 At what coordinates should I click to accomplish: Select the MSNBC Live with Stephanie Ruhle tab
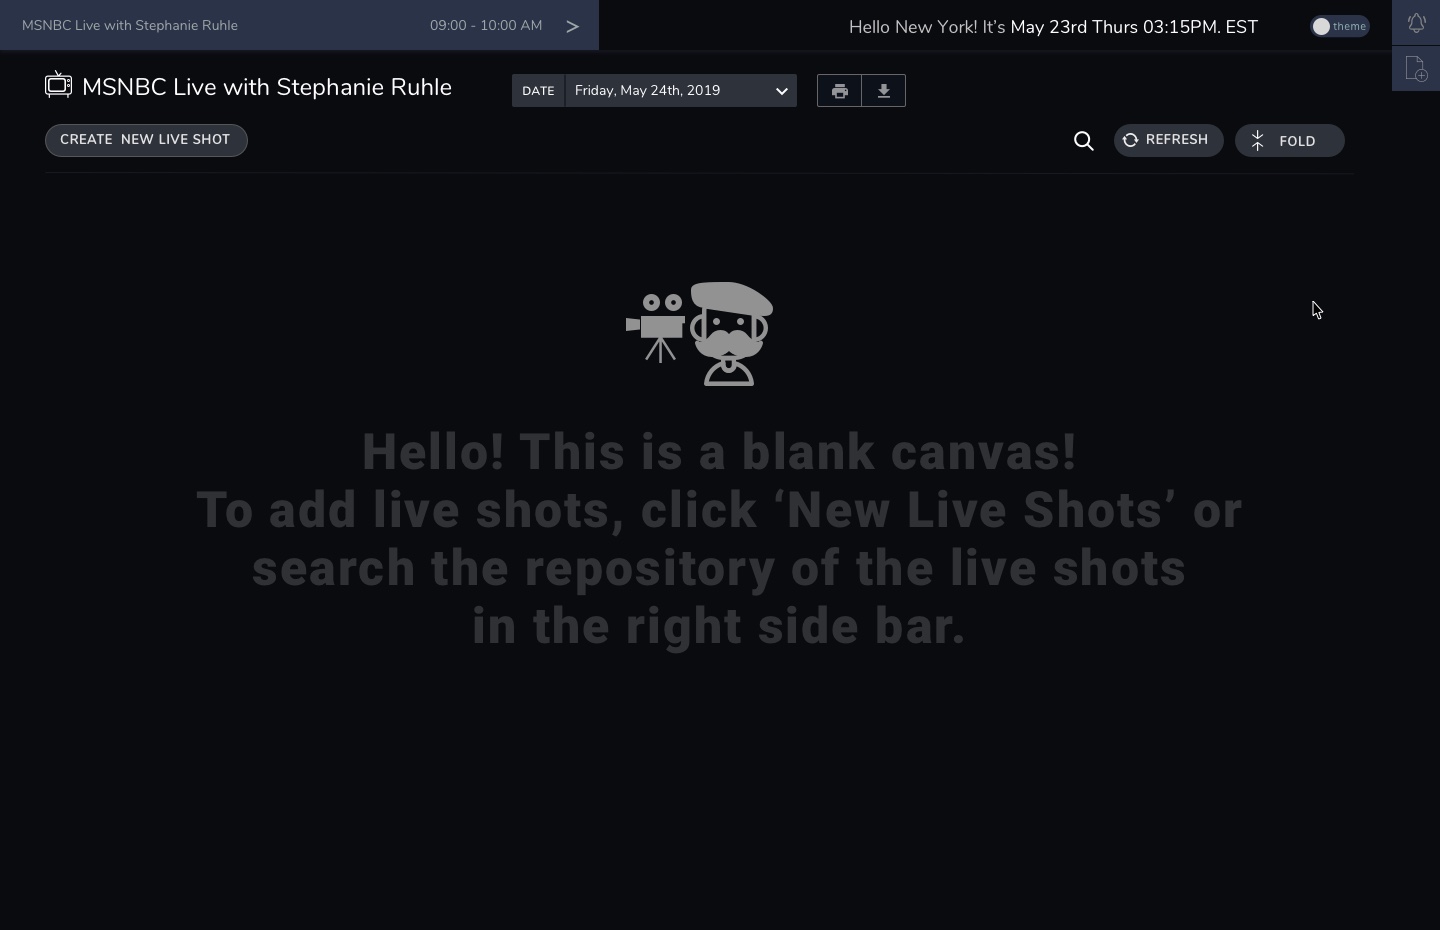coord(130,26)
